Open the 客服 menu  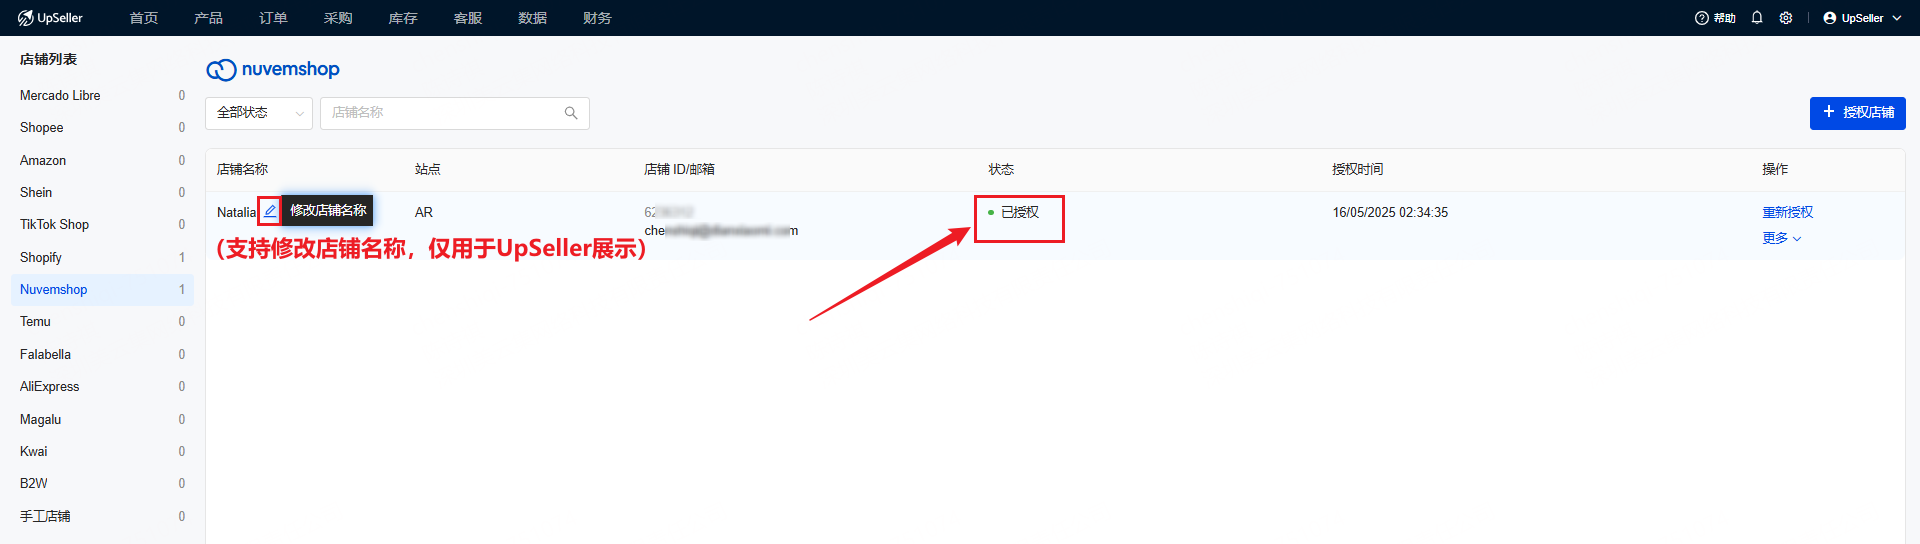pos(468,18)
